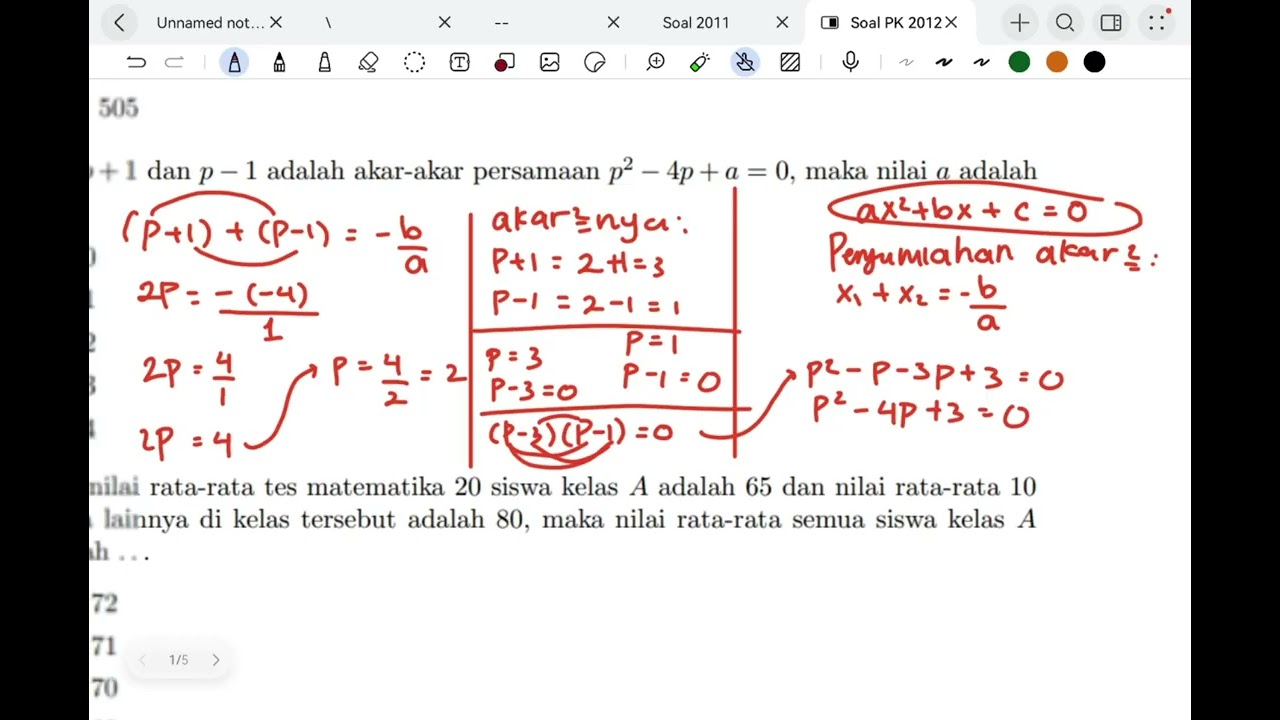The width and height of the screenshot is (1280, 720).
Task: Choose the medium pen stroke preset
Action: tap(943, 62)
